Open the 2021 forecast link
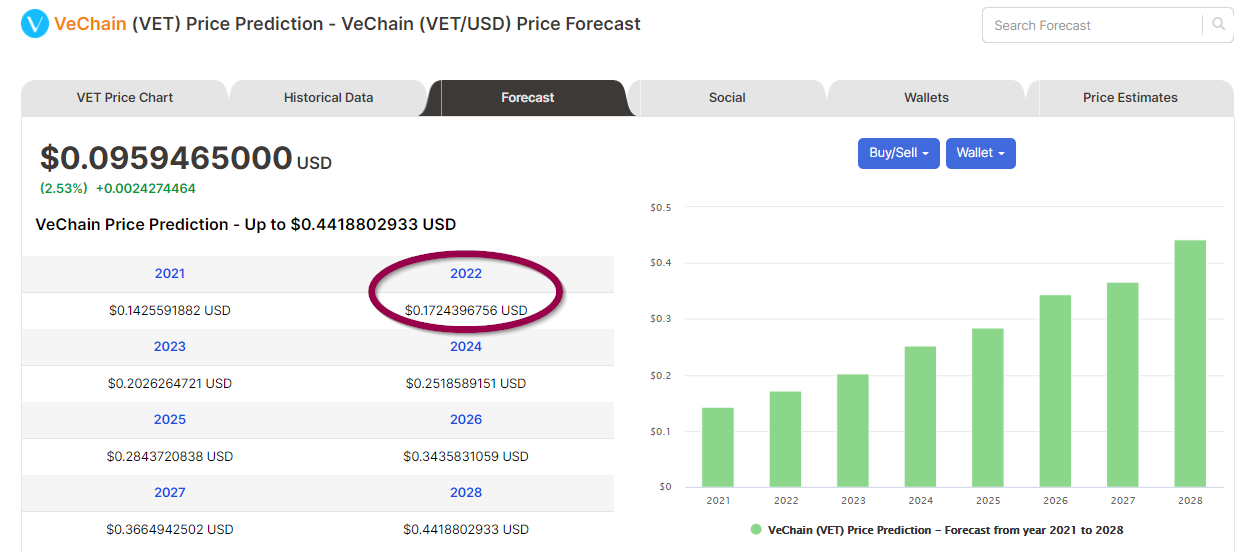Screen dimensions: 1255x552 point(170,273)
